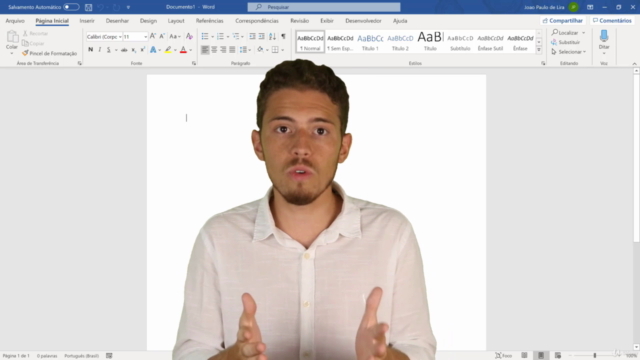Apply text effects icon

153,49
